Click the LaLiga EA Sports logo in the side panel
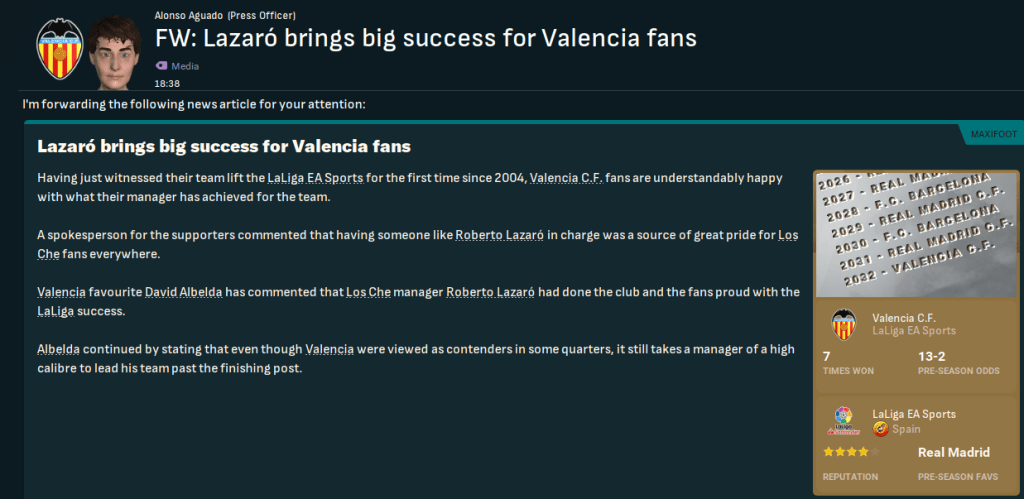 click(844, 420)
